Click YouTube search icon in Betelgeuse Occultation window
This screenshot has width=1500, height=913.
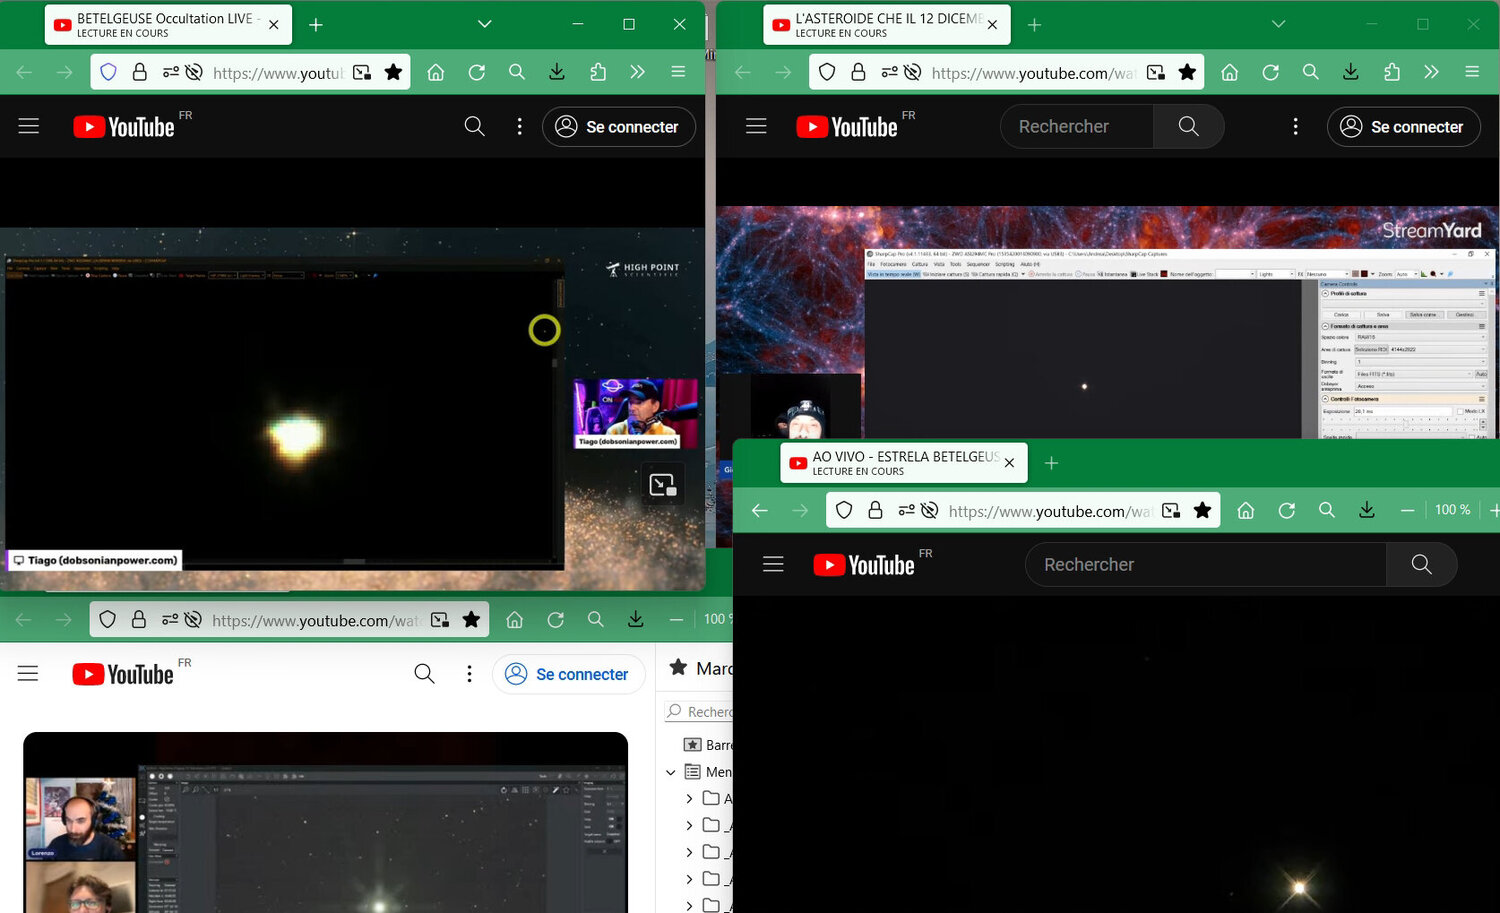[475, 126]
